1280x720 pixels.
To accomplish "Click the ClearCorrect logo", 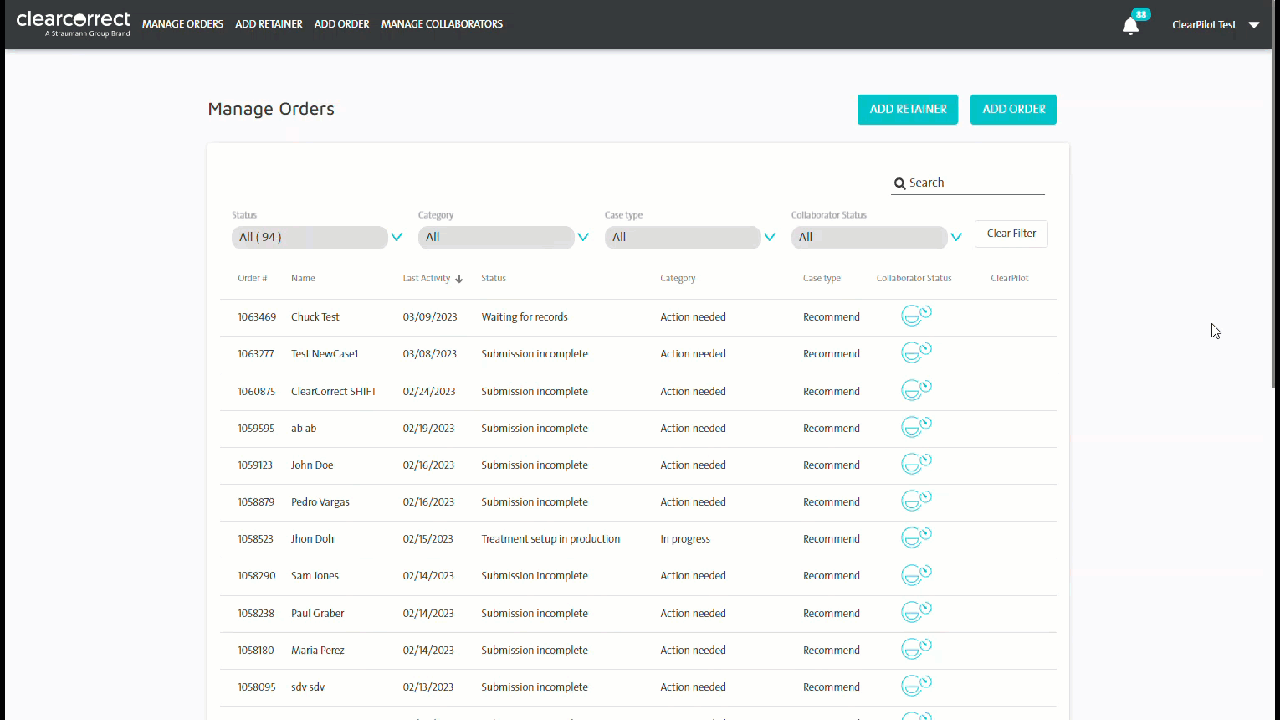I will click(73, 24).
